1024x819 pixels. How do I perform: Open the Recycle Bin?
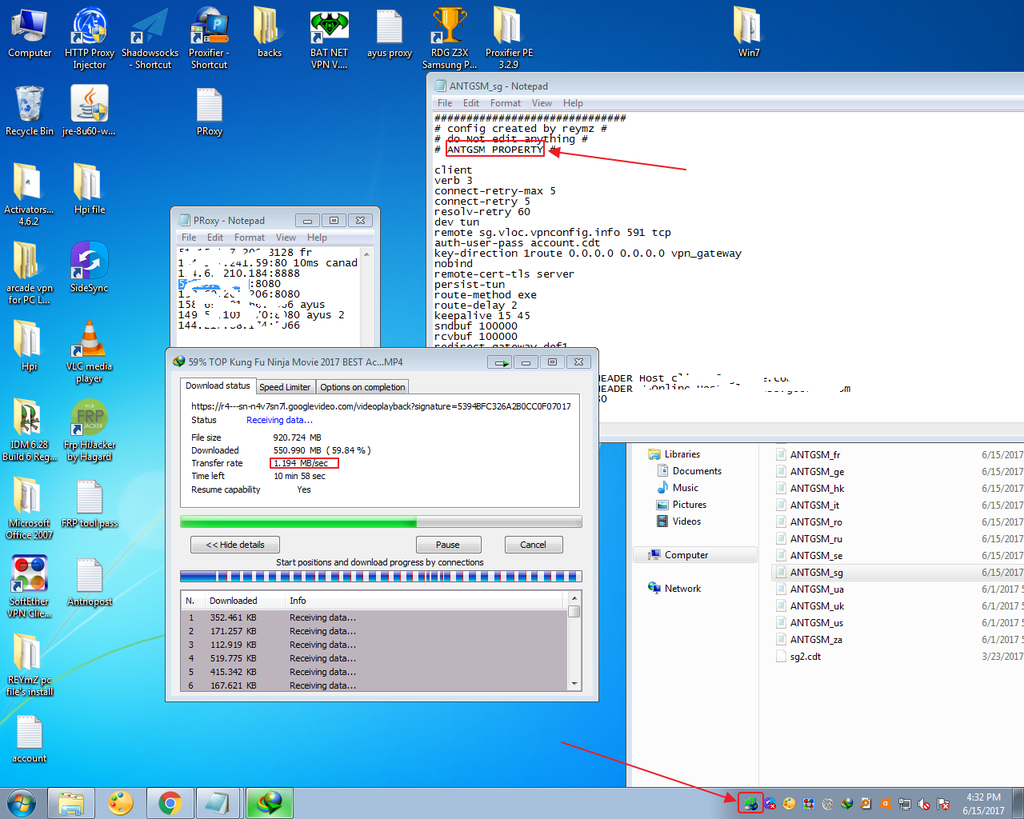(x=29, y=104)
